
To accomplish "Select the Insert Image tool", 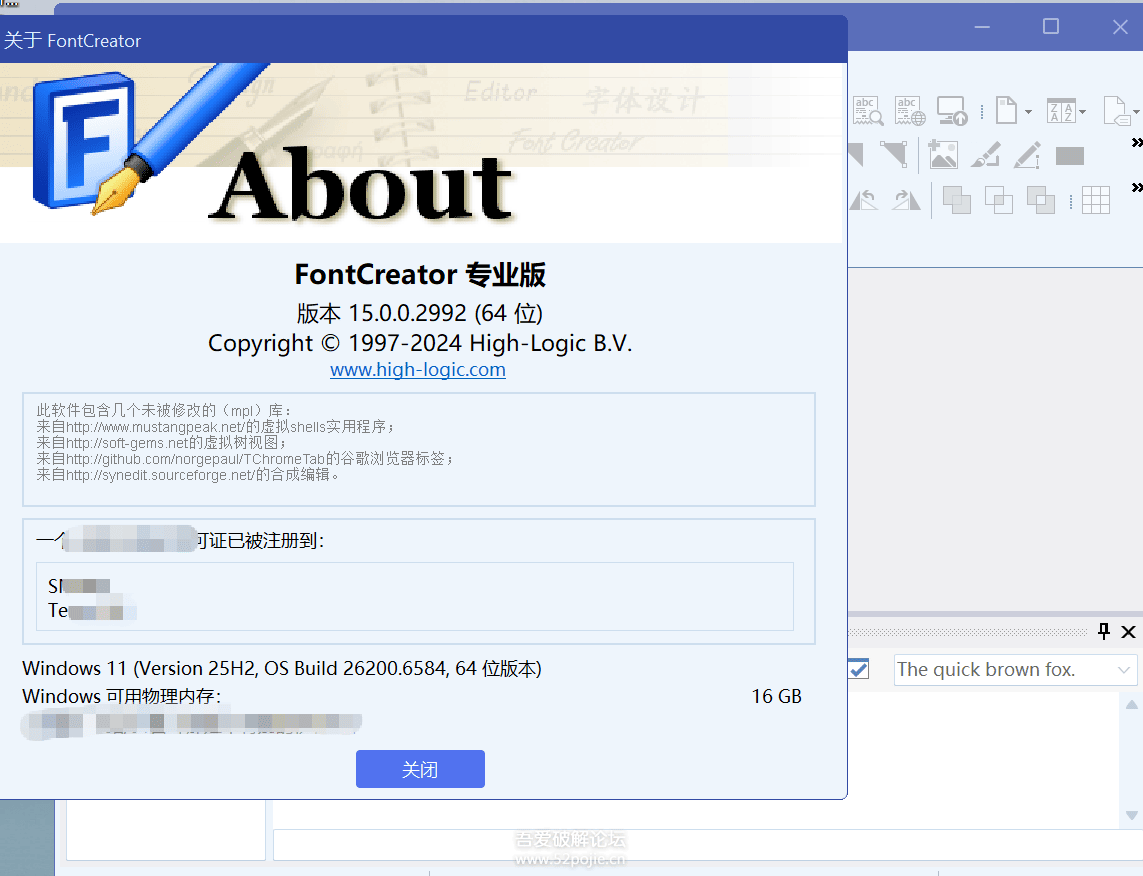I will click(942, 155).
